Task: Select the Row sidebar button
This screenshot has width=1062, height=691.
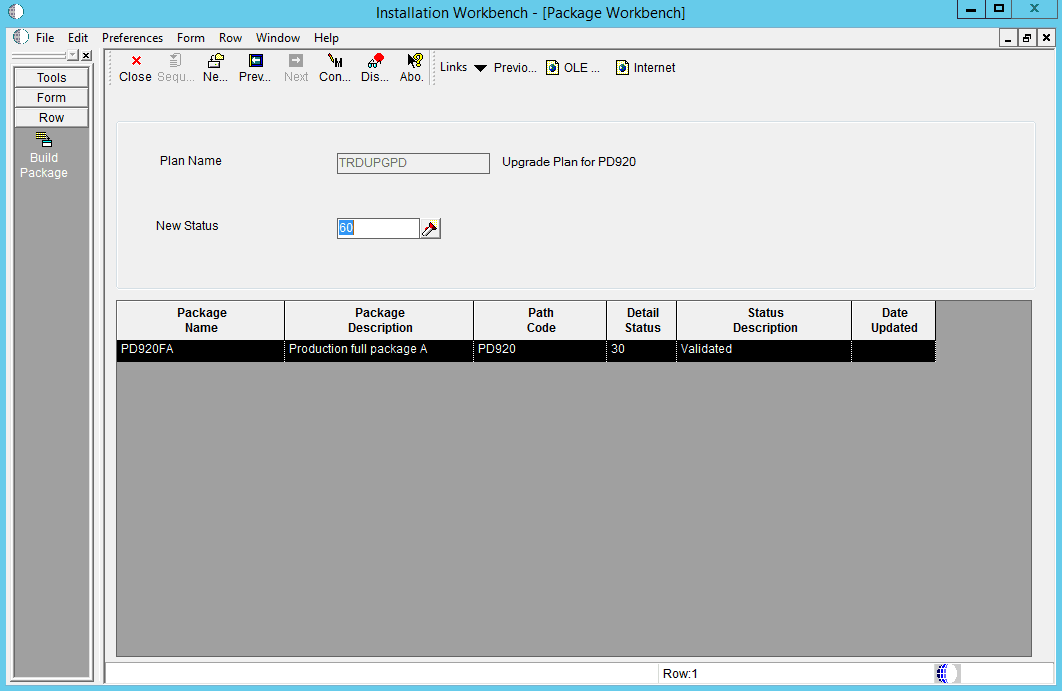Action: coord(51,118)
